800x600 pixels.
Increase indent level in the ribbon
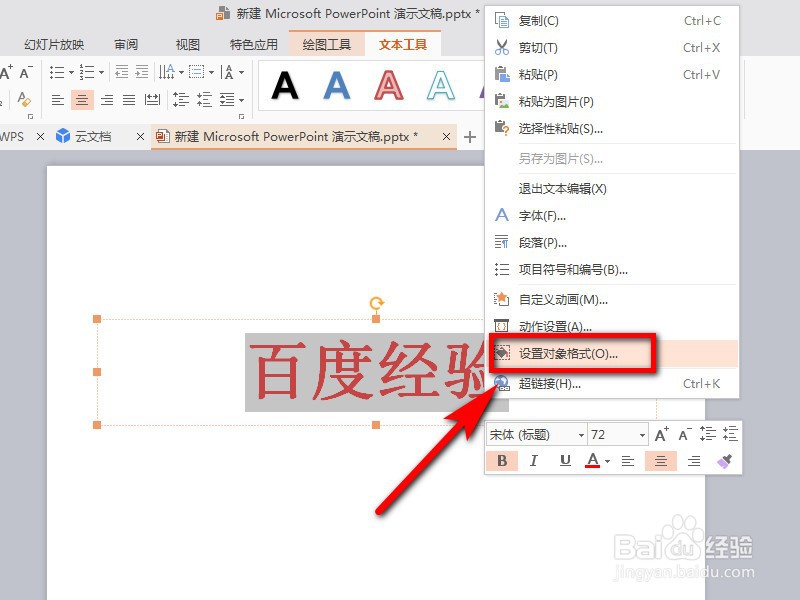[x=141, y=72]
